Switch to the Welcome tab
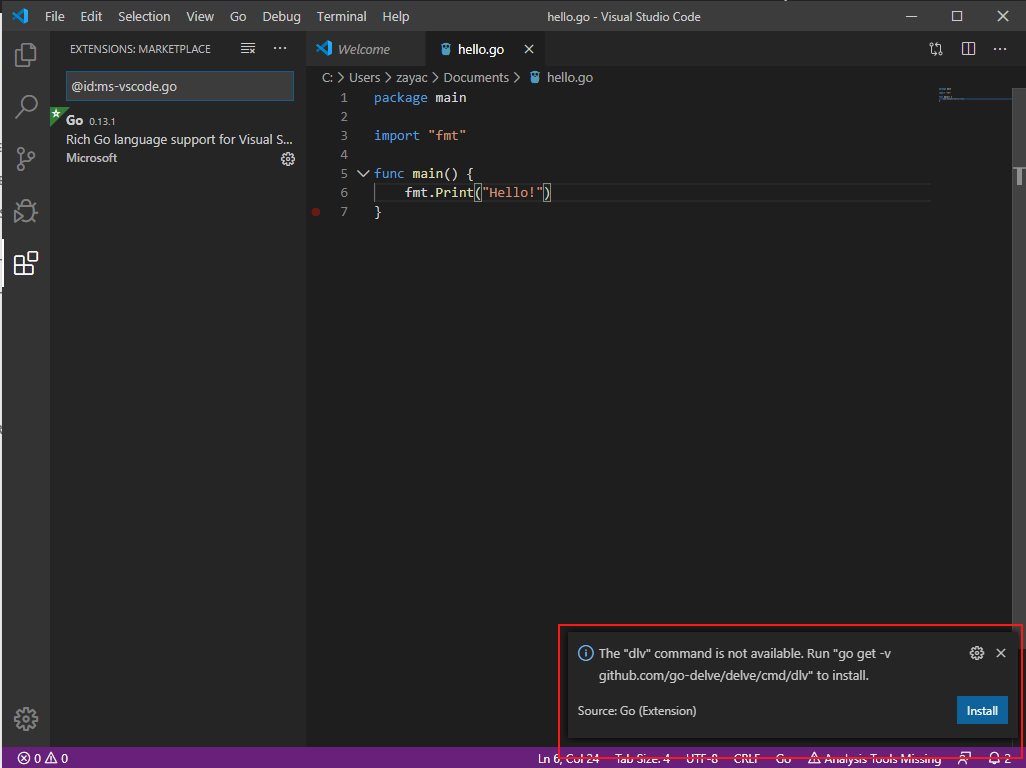Image resolution: width=1026 pixels, height=768 pixels. click(365, 49)
